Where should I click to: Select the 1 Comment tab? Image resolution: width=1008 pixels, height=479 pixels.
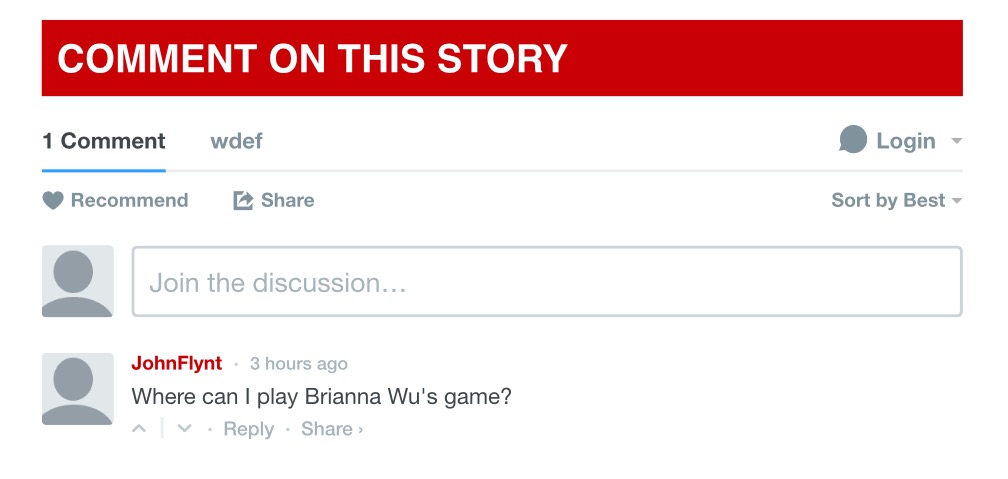[x=104, y=141]
